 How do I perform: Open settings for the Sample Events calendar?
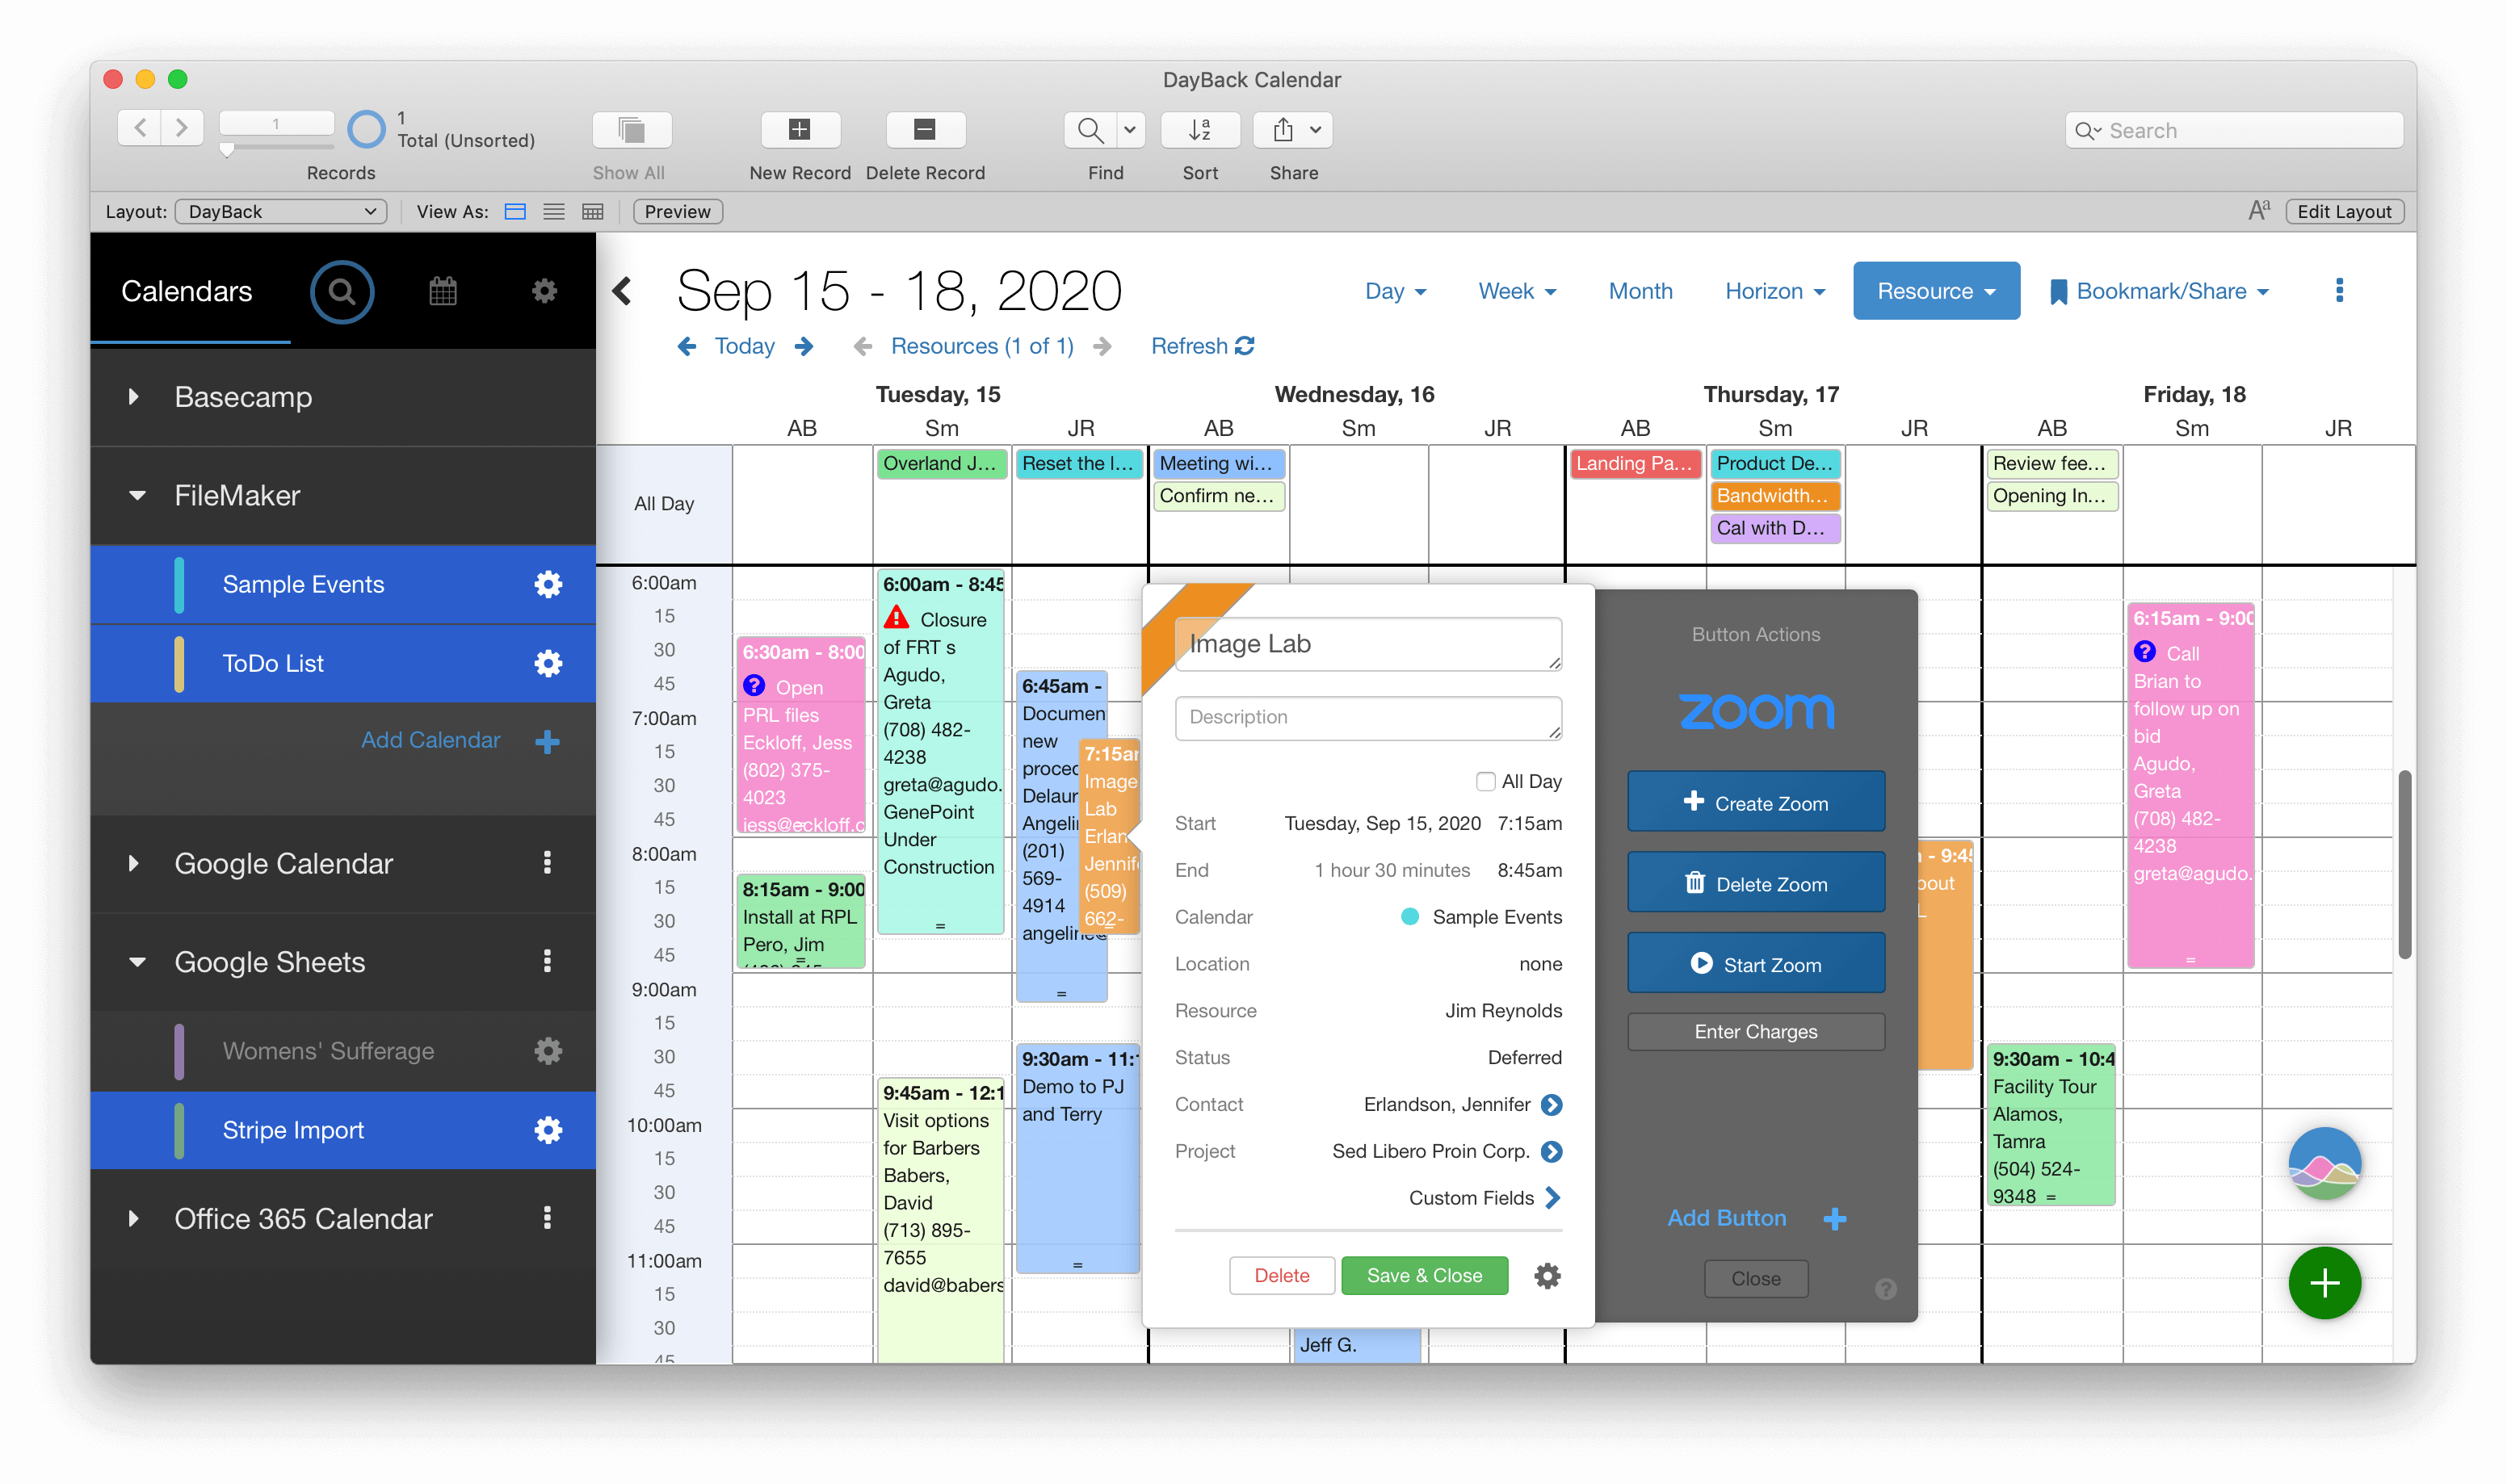point(549,584)
